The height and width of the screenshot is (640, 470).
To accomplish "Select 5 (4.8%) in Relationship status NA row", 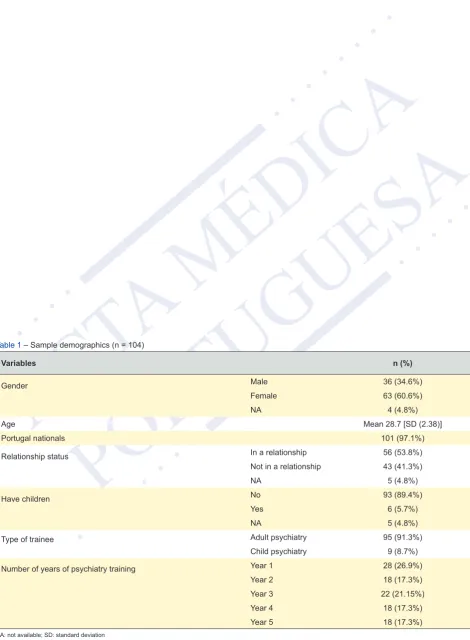I will pos(402,481).
